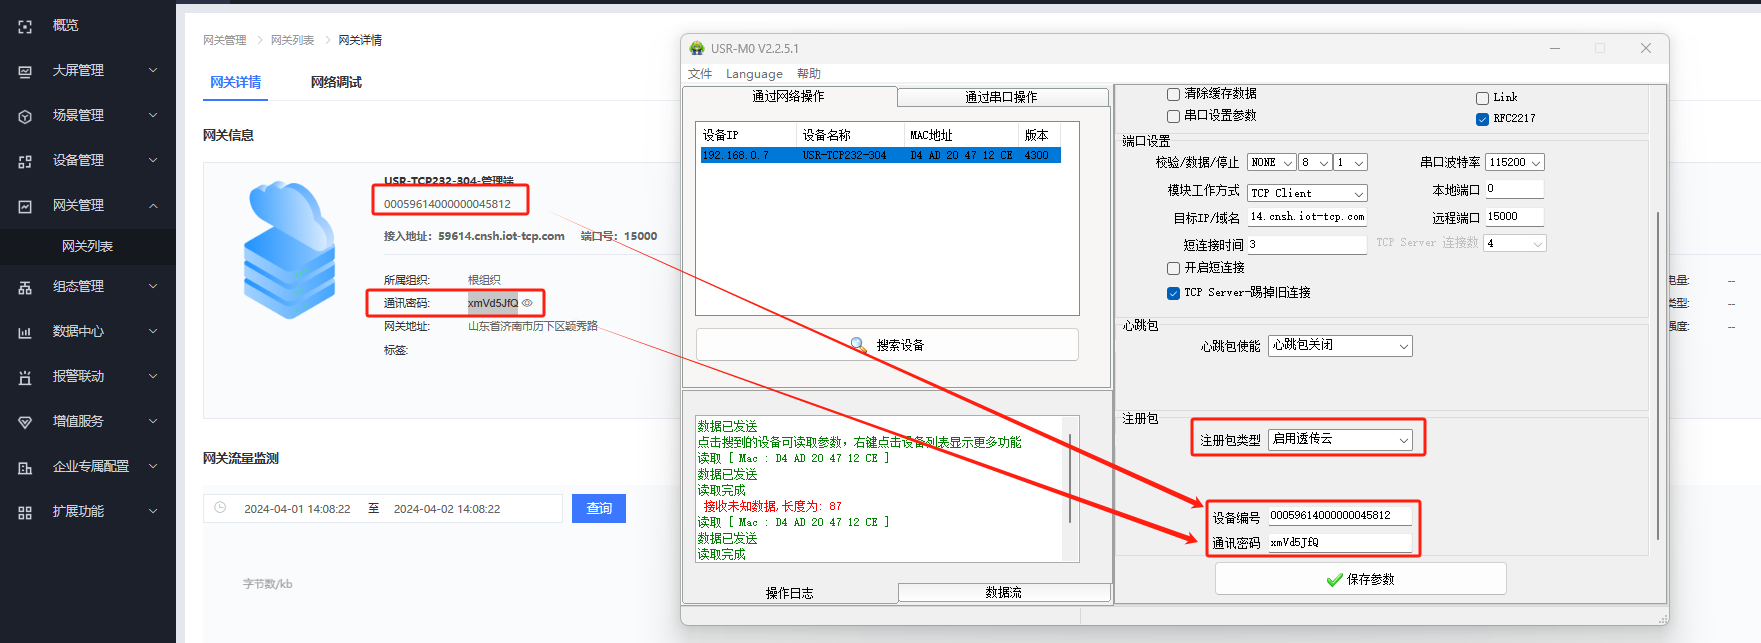The height and width of the screenshot is (643, 1761).
Task: Open the TCP Server 连接数 dropdown
Action: click(1515, 243)
